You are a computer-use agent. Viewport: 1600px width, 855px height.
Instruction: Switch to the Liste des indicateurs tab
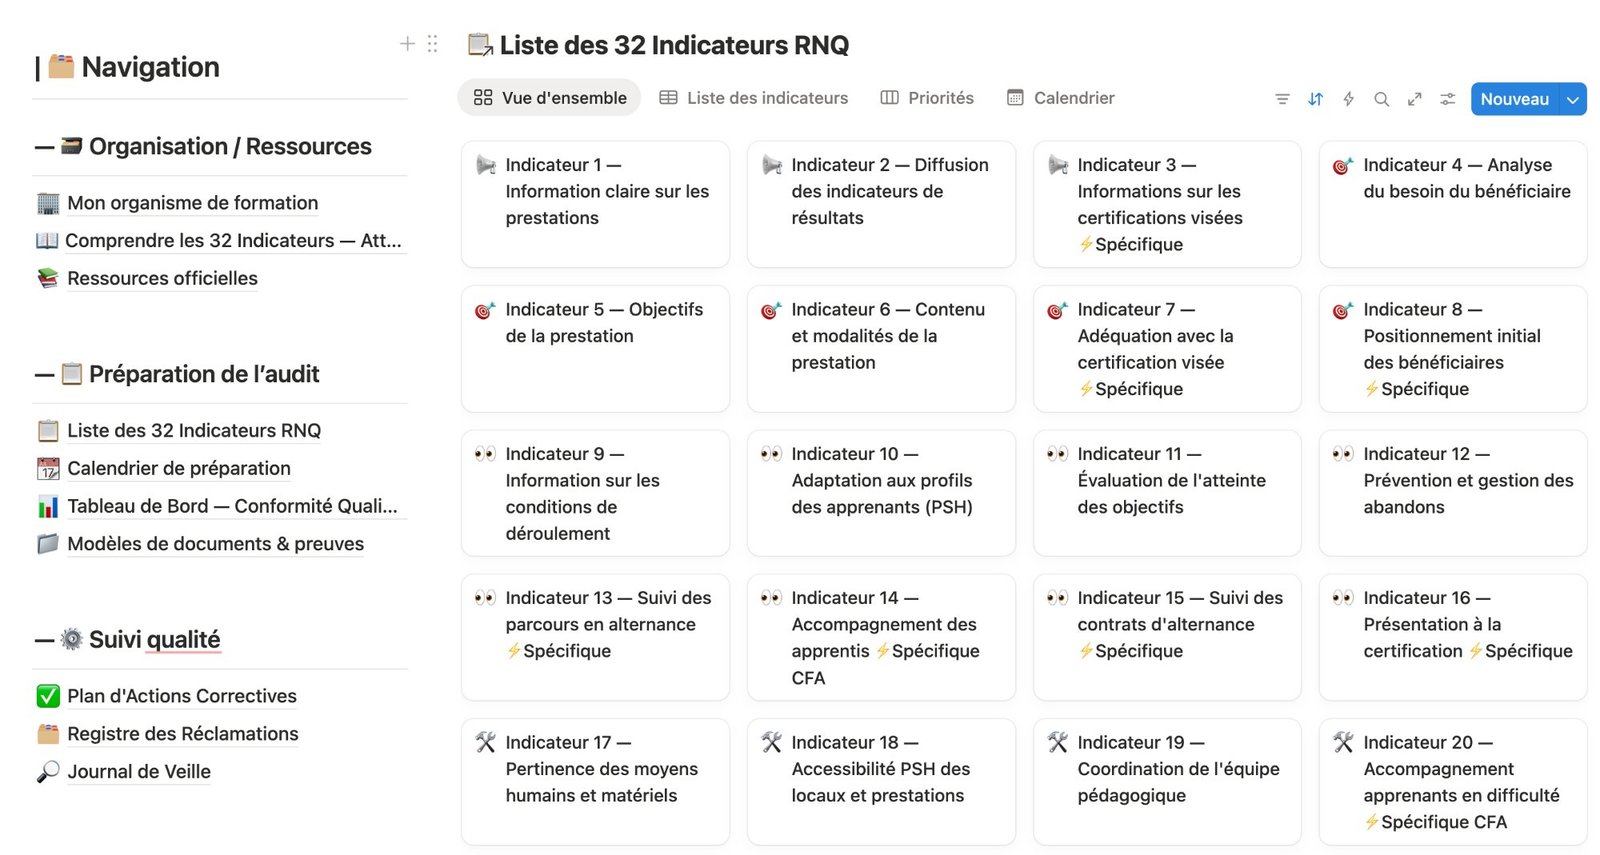click(753, 98)
